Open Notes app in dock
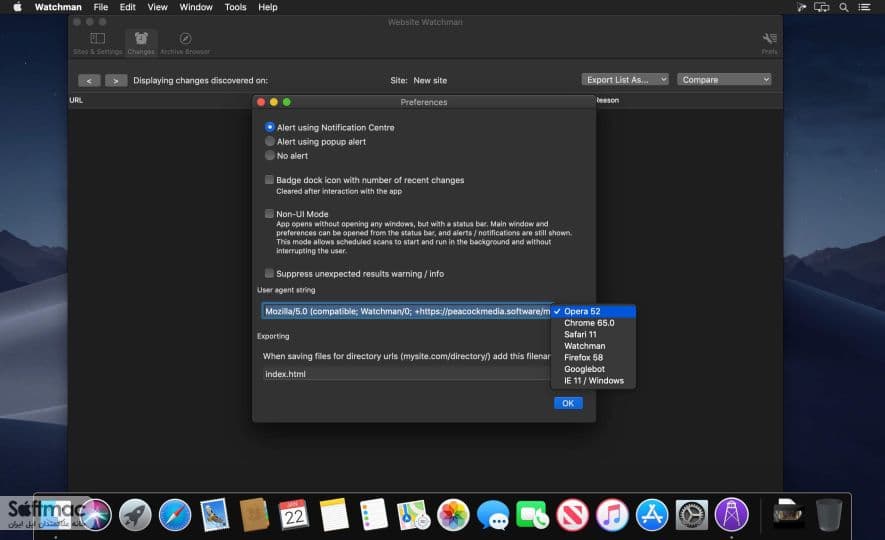Image resolution: width=885 pixels, height=540 pixels. [334, 515]
